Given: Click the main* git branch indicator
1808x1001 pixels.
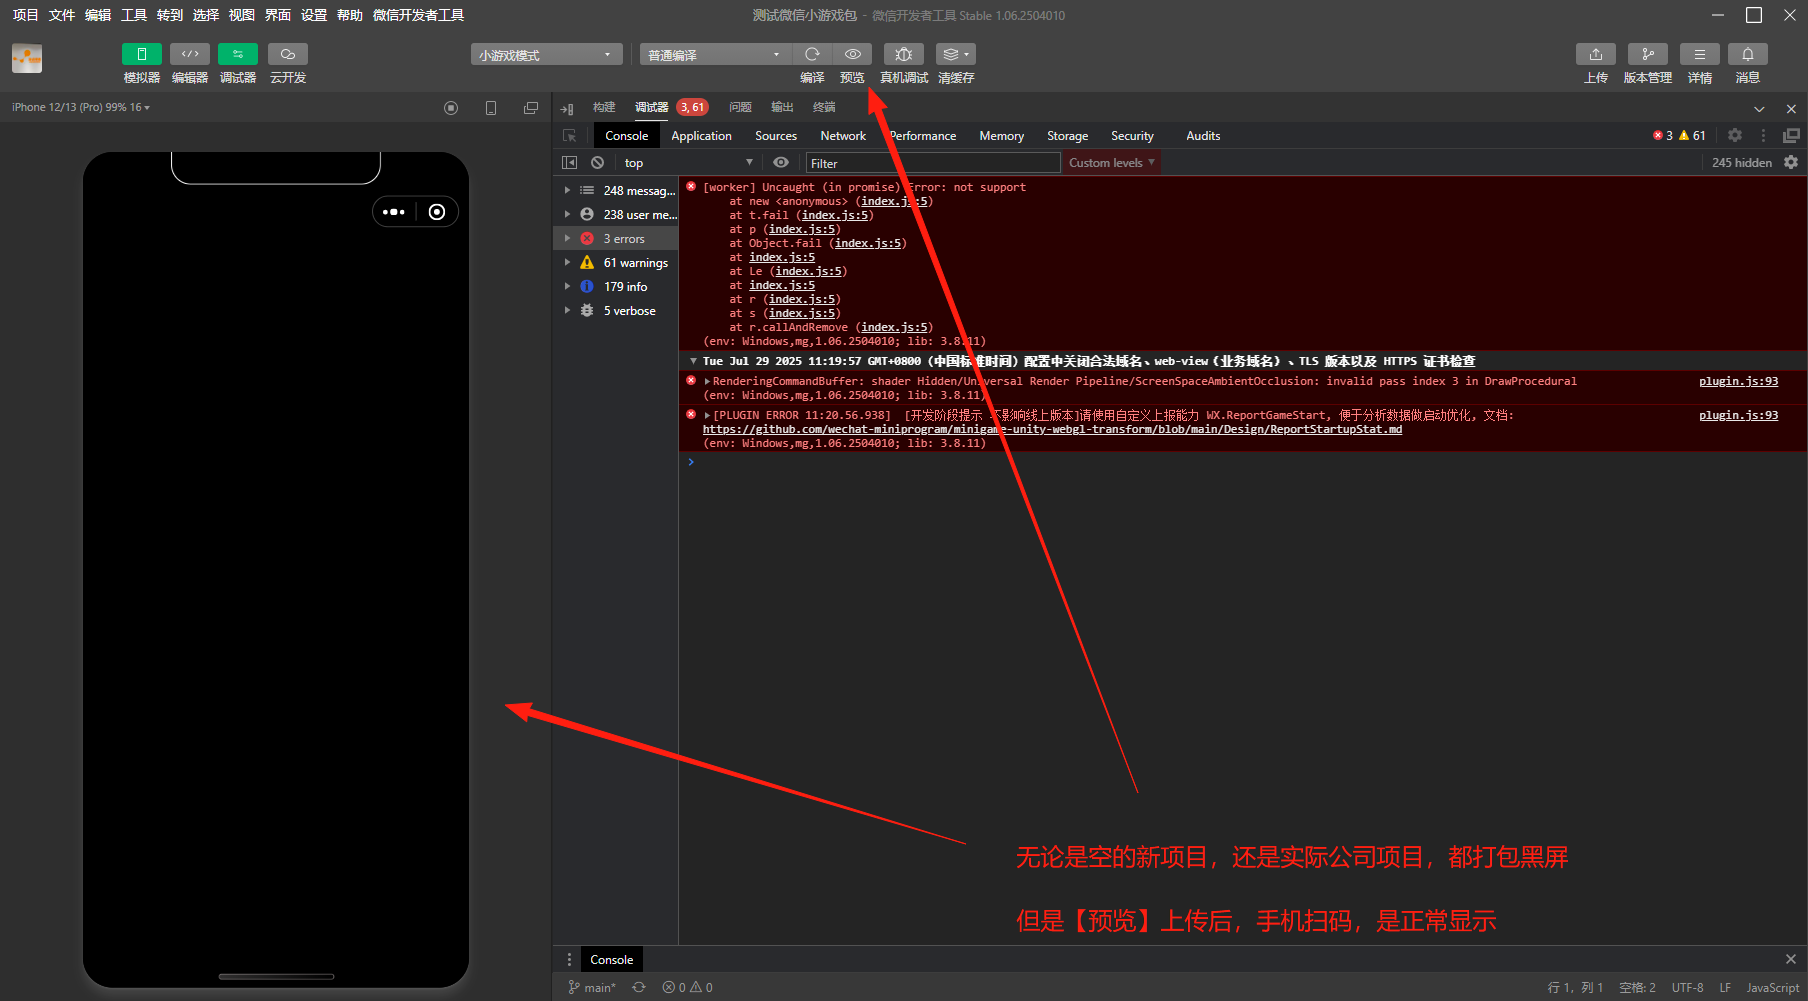Looking at the screenshot, I should pyautogui.click(x=592, y=988).
